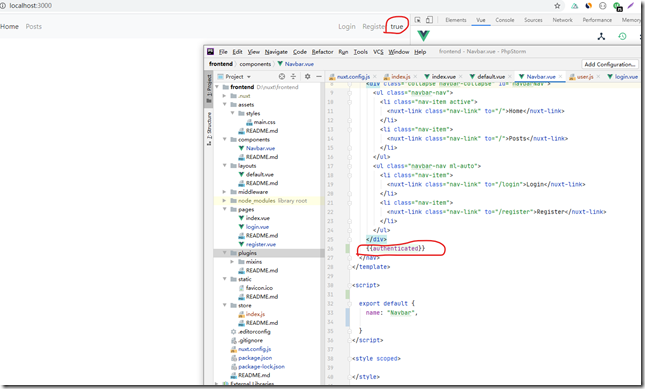Collapse the store folder arrow
Screen dimensions: 645x389
[x=225, y=305]
